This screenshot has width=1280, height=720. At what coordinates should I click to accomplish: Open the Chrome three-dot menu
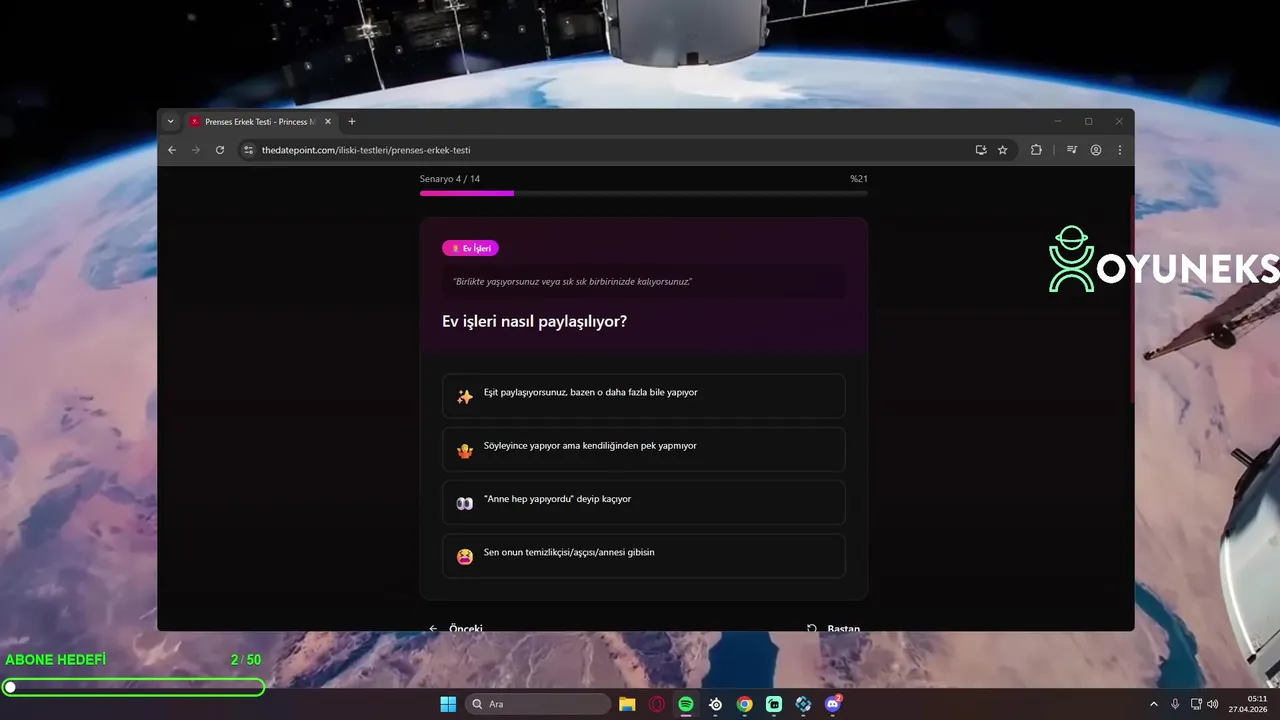tap(1120, 150)
